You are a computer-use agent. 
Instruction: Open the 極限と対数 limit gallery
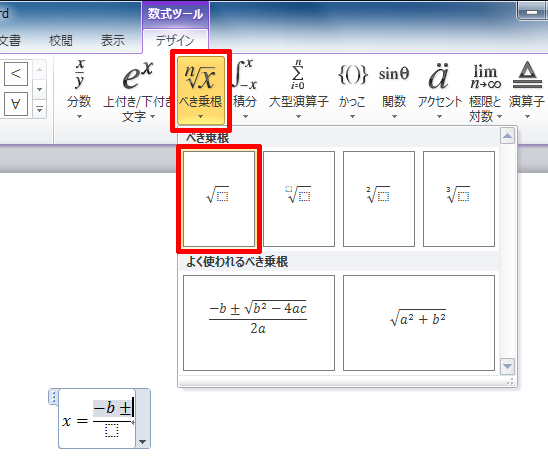tap(485, 90)
